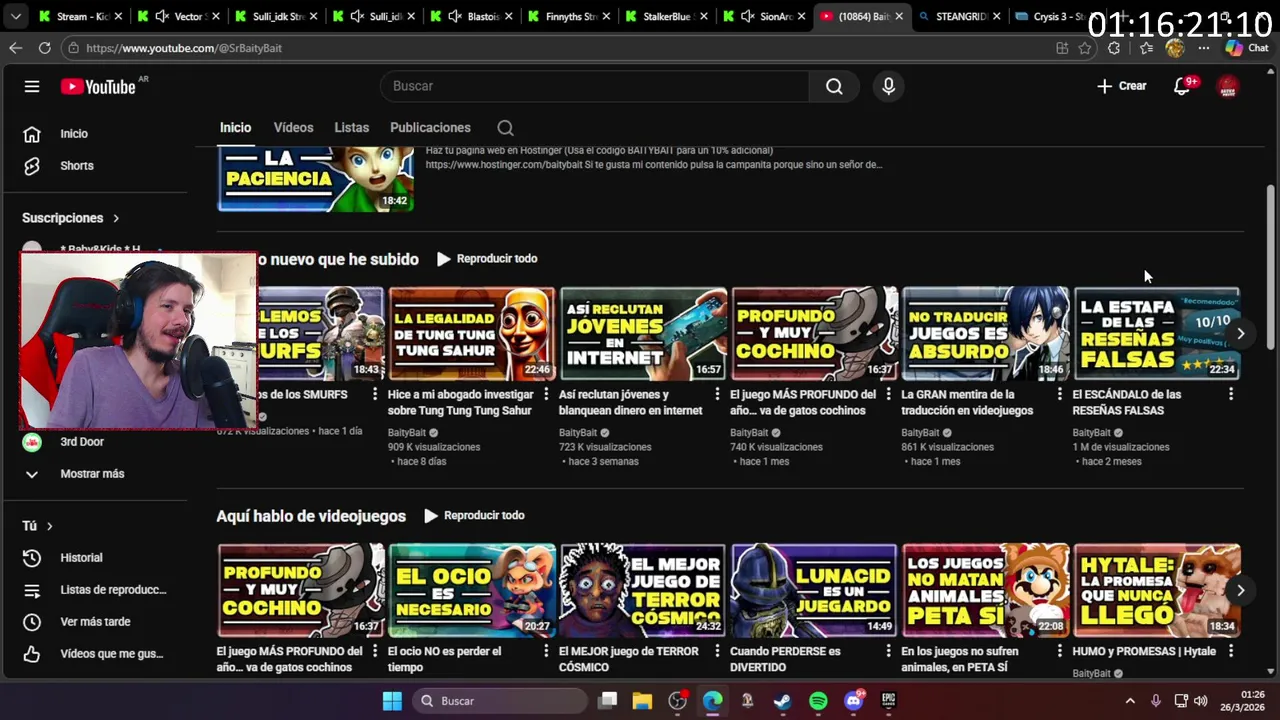The height and width of the screenshot is (720, 1280).
Task: Open options menu for HUMO y PROMESAS Hytale
Action: point(1231,652)
